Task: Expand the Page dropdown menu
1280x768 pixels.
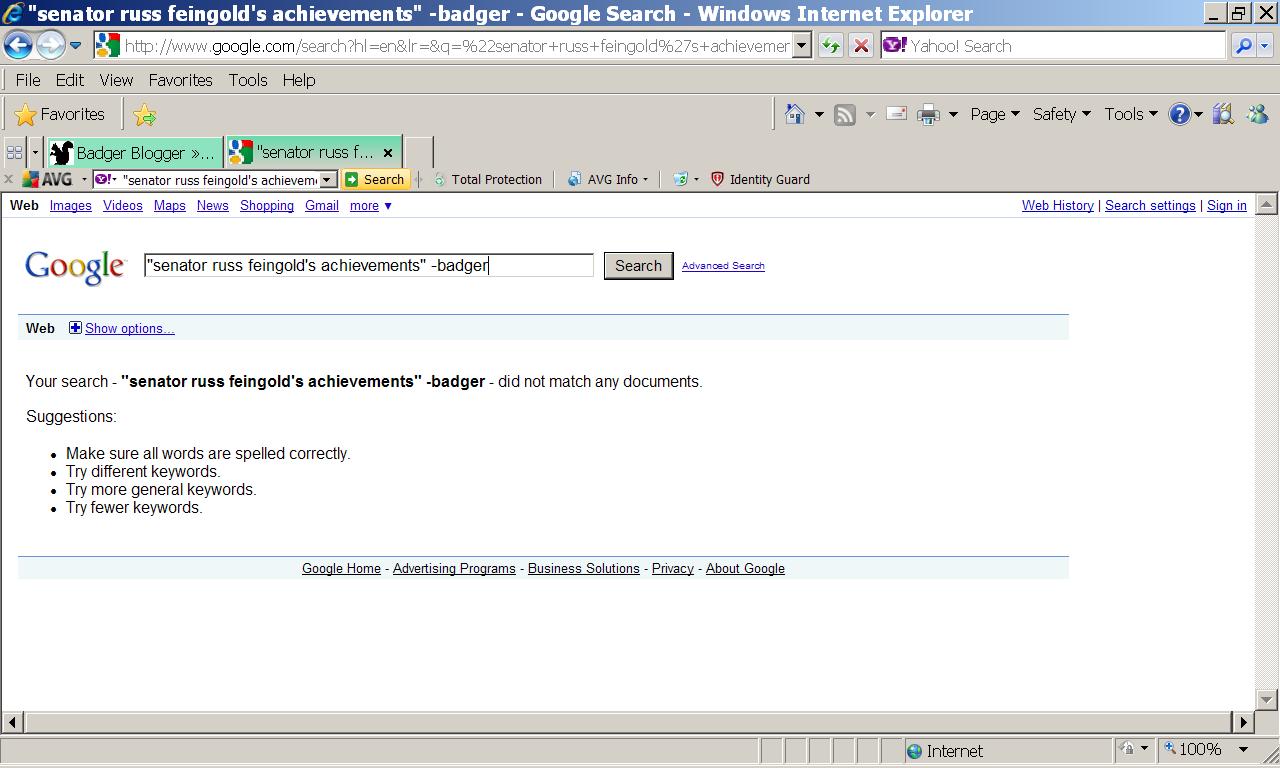Action: pyautogui.click(x=993, y=115)
